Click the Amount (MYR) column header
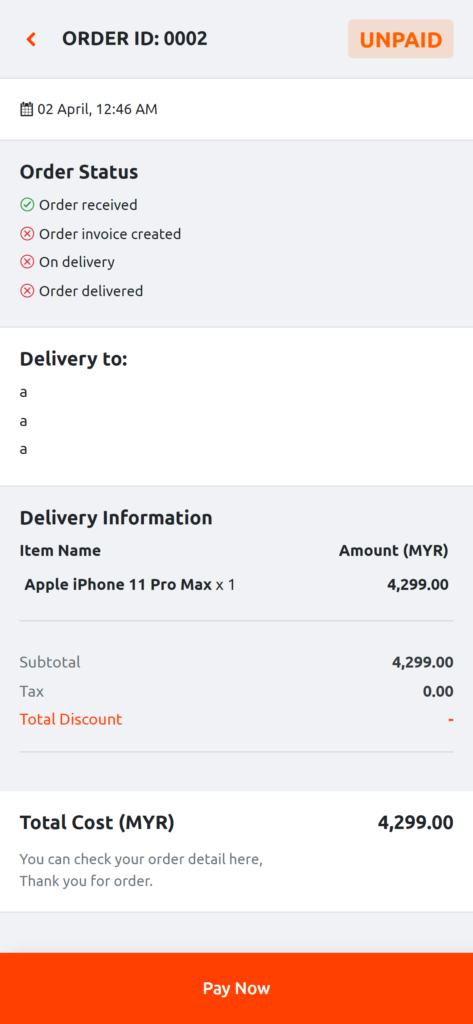 click(x=393, y=551)
